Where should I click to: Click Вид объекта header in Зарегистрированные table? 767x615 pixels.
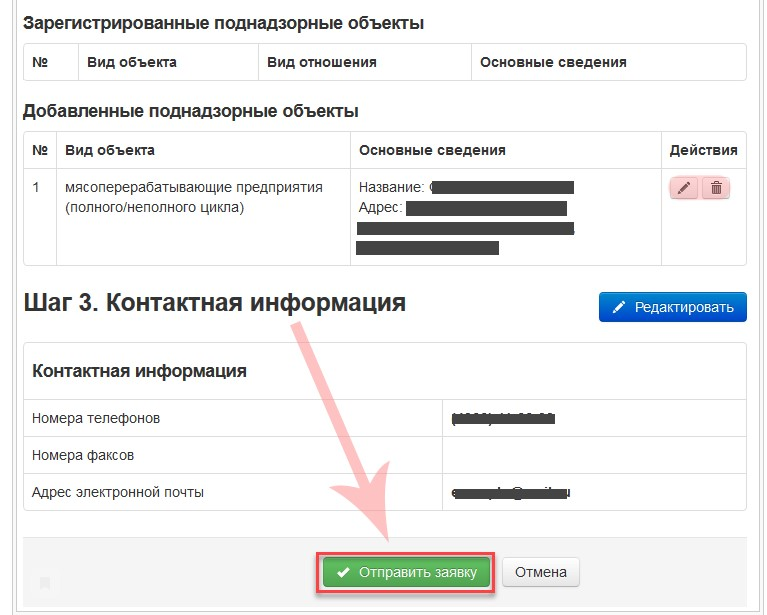[132, 62]
